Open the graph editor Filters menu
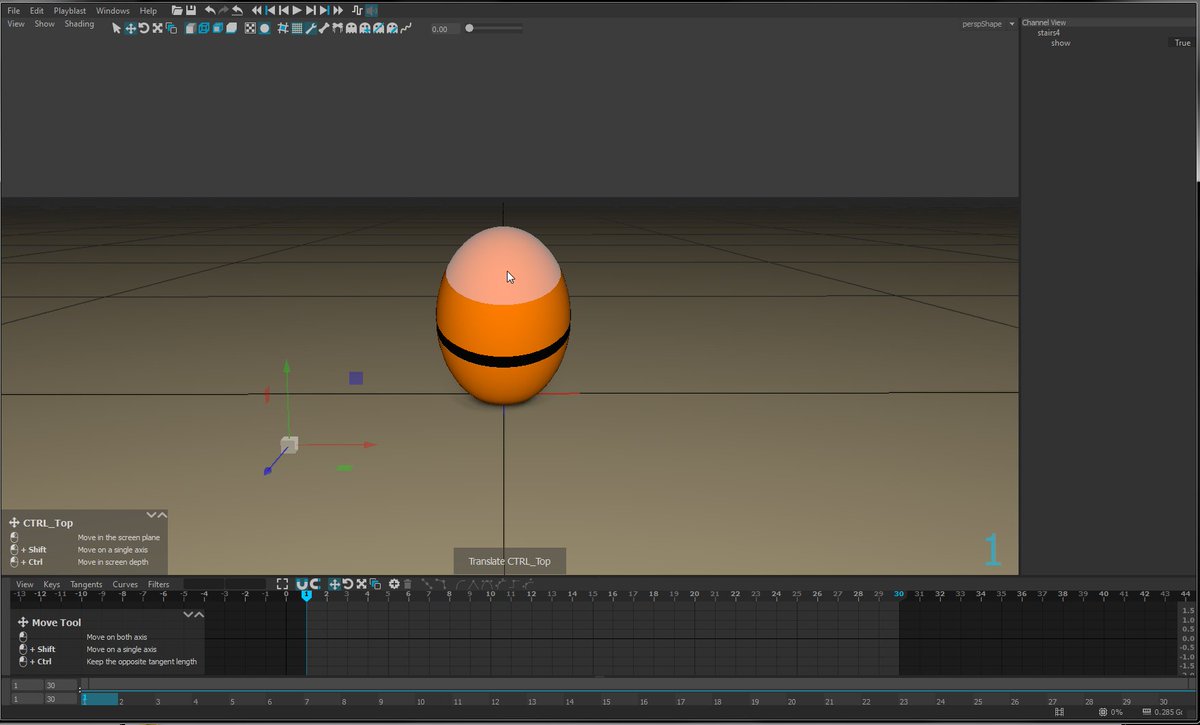 pyautogui.click(x=159, y=584)
